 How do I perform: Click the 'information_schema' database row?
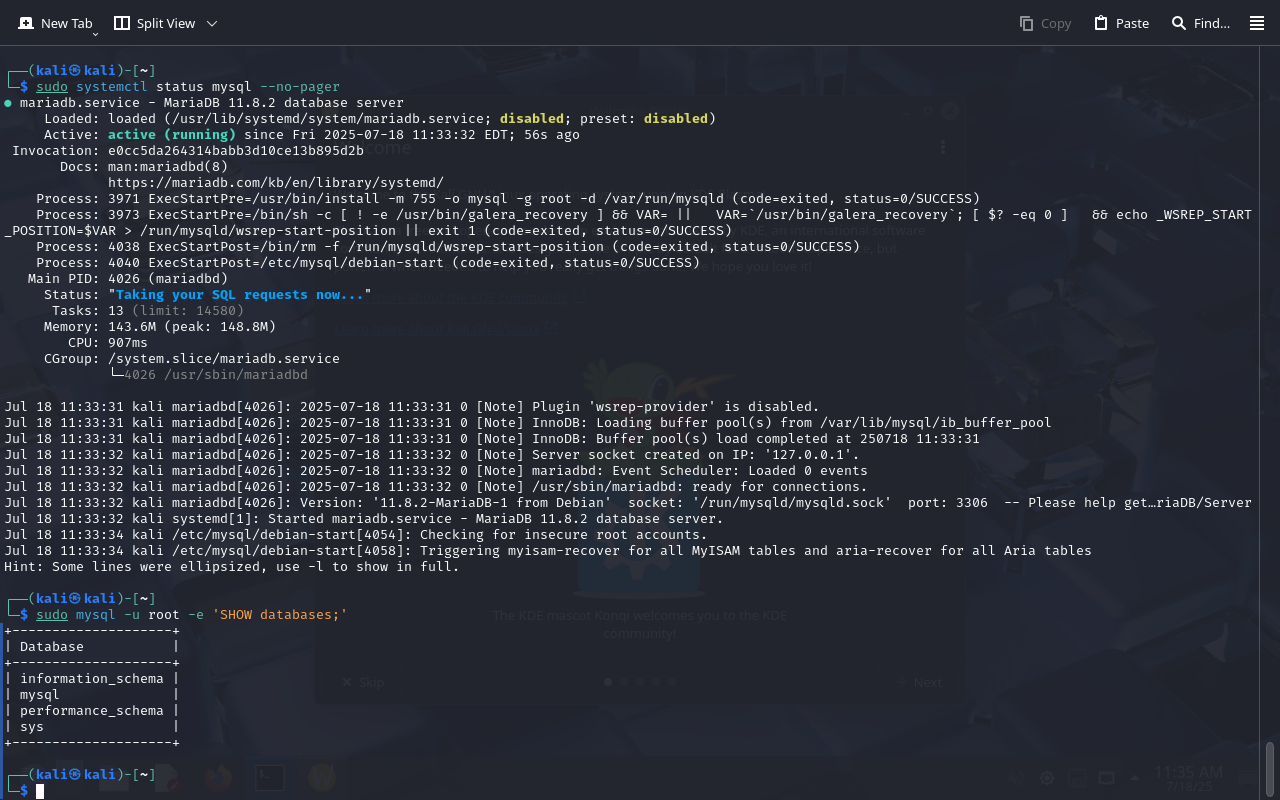coord(92,679)
